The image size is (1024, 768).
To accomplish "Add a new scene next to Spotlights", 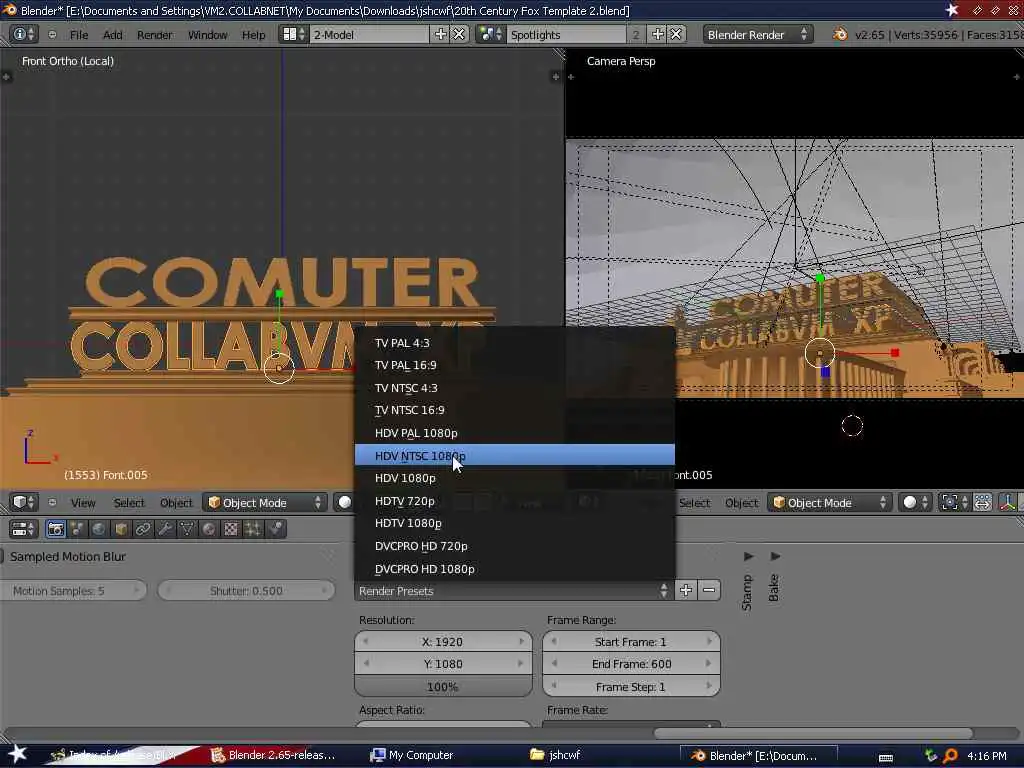I will (658, 34).
